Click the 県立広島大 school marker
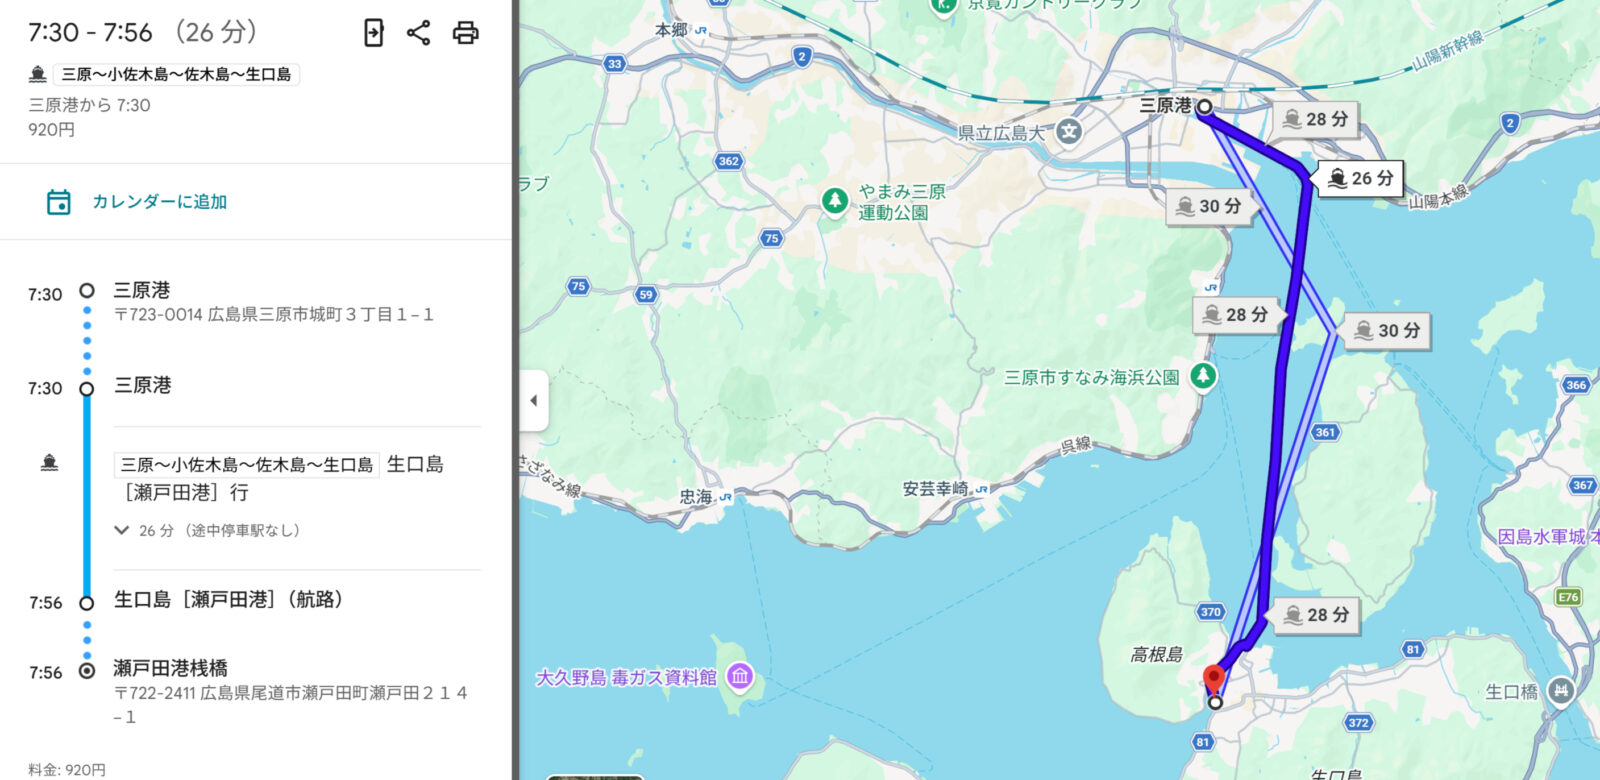 tap(1069, 132)
